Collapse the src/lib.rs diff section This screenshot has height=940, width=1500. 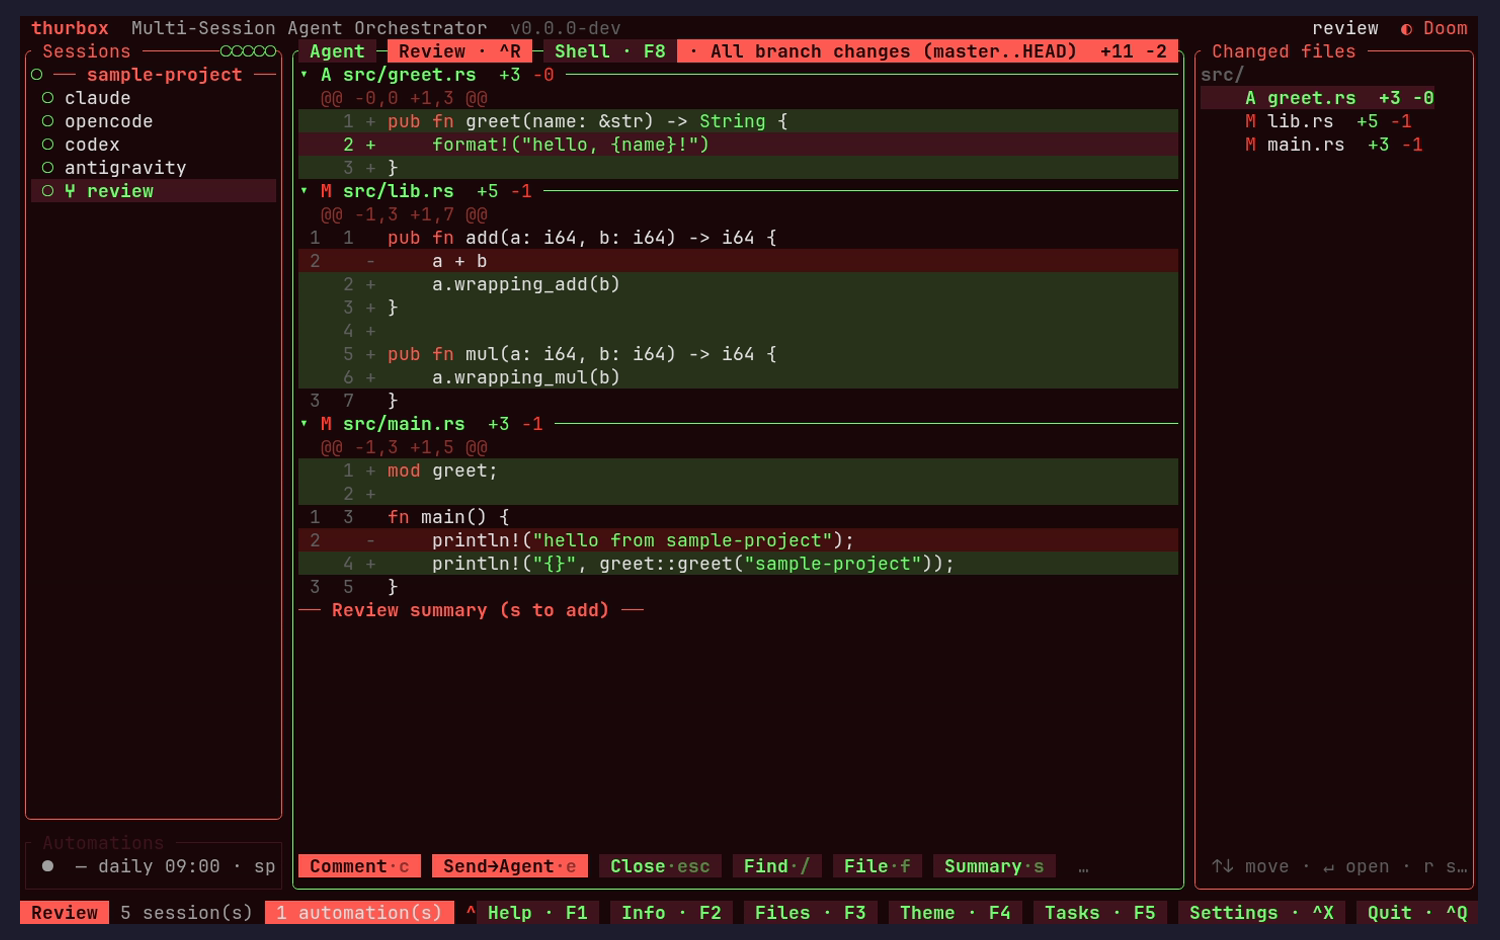[304, 191]
